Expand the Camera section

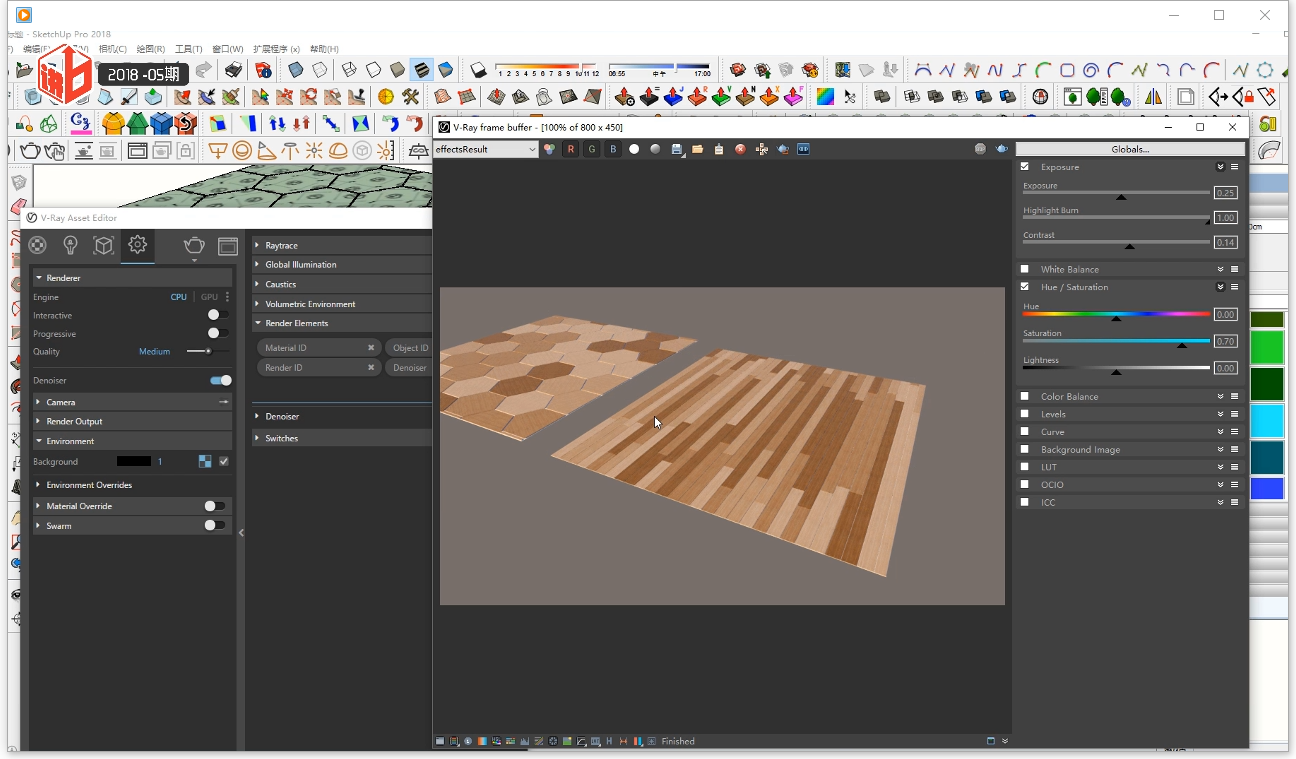[x=133, y=402]
